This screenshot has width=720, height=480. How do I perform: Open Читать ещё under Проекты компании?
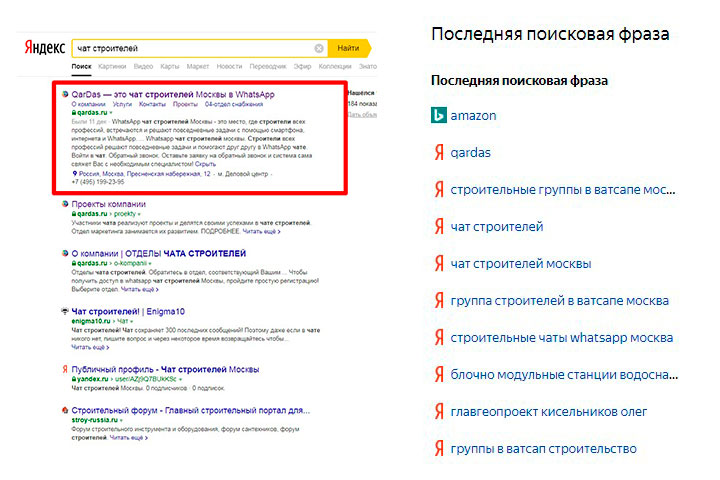261,232
